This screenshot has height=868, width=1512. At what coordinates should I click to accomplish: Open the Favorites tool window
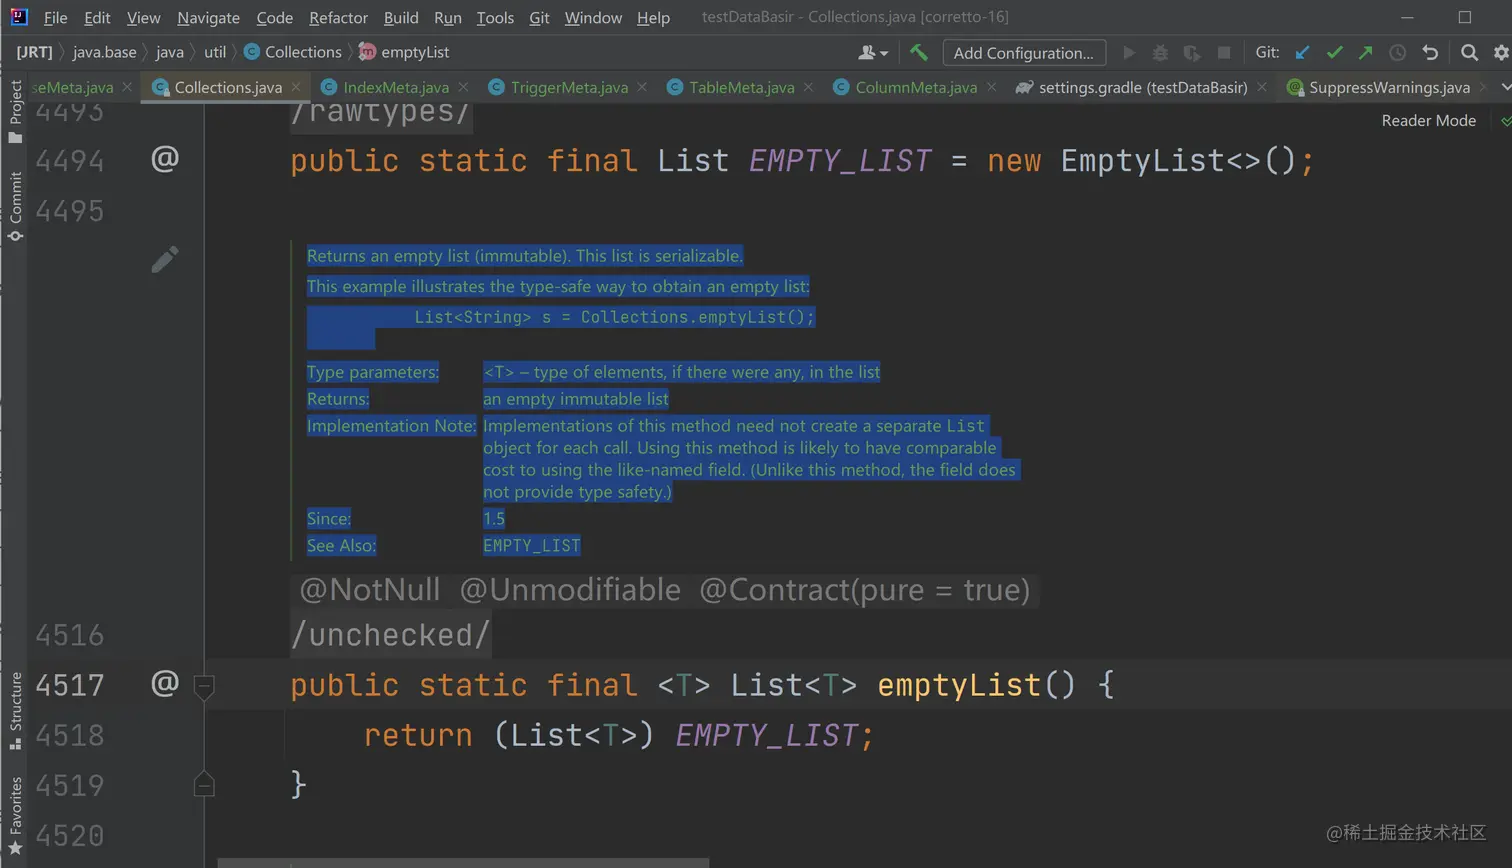click(x=15, y=816)
